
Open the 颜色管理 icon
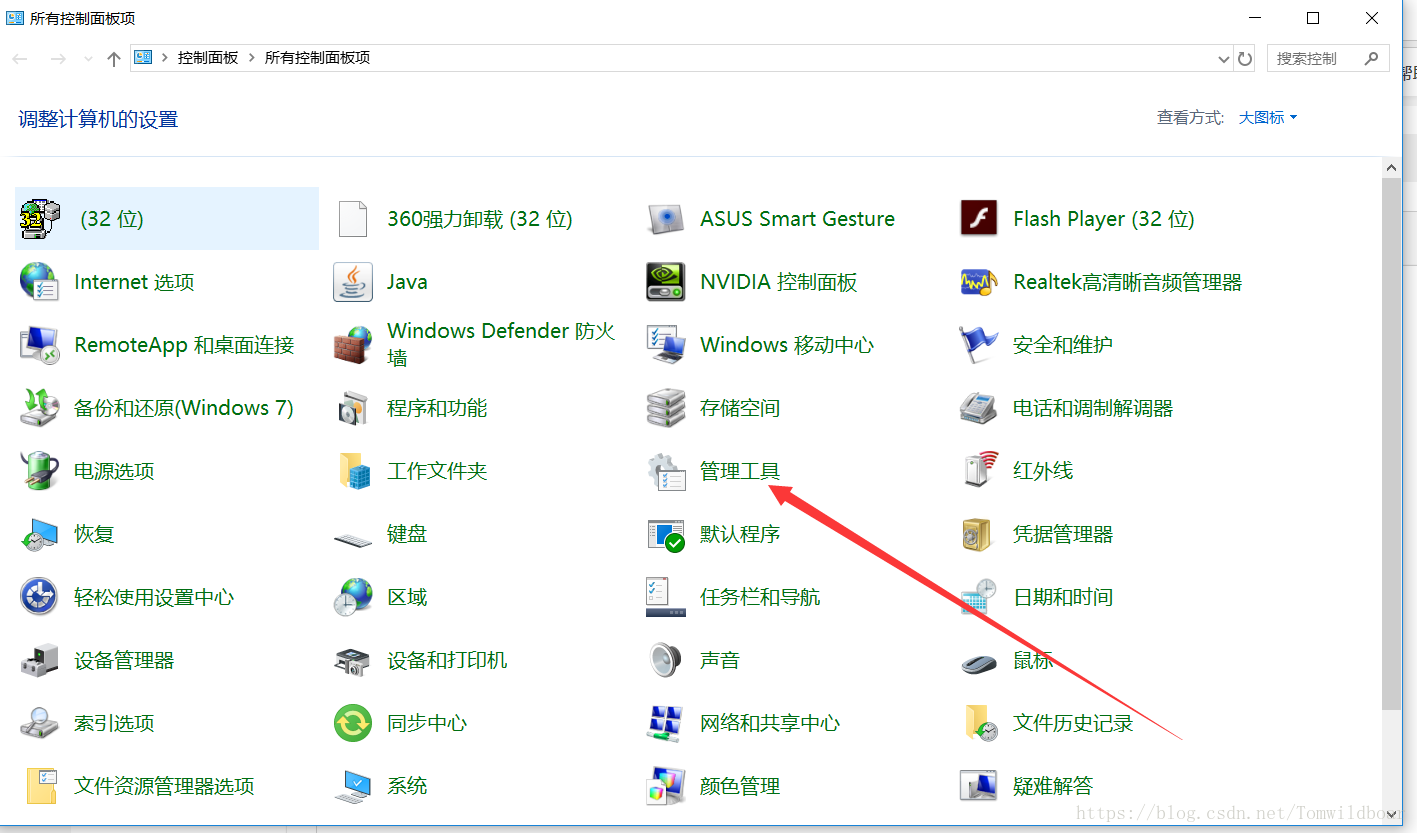[666, 786]
